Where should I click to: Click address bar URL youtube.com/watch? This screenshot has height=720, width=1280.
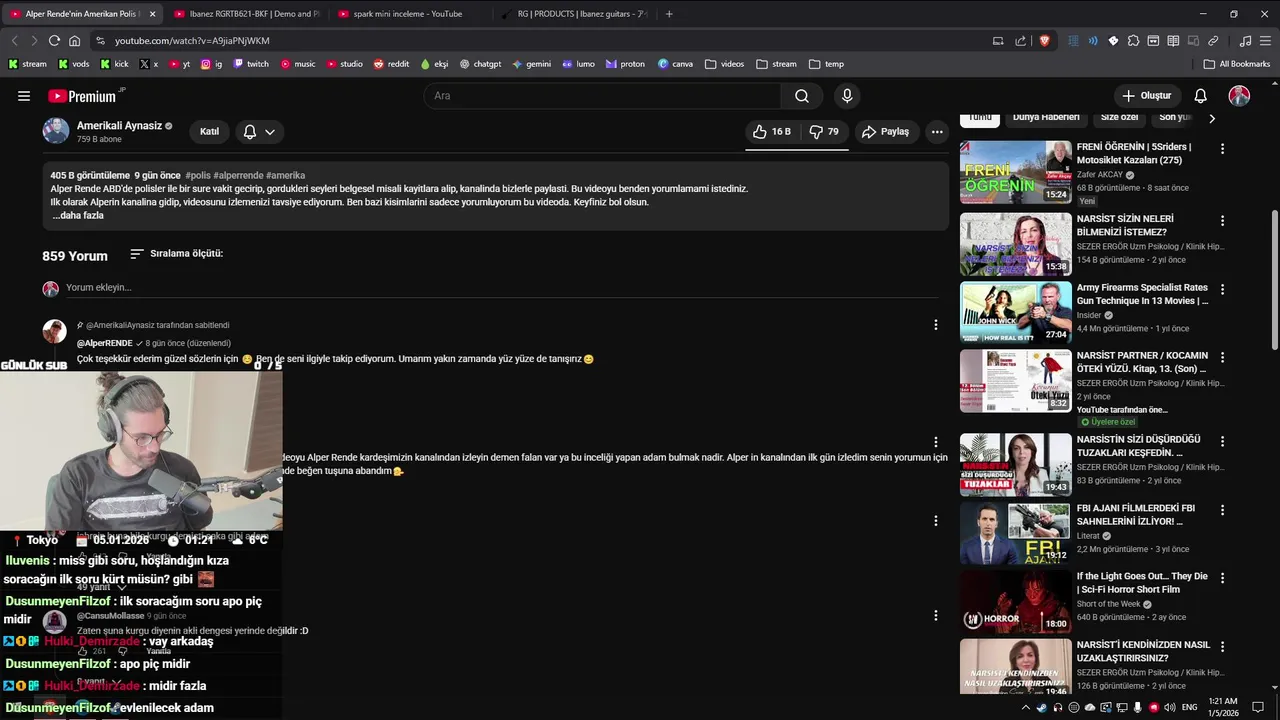pyautogui.click(x=192, y=41)
